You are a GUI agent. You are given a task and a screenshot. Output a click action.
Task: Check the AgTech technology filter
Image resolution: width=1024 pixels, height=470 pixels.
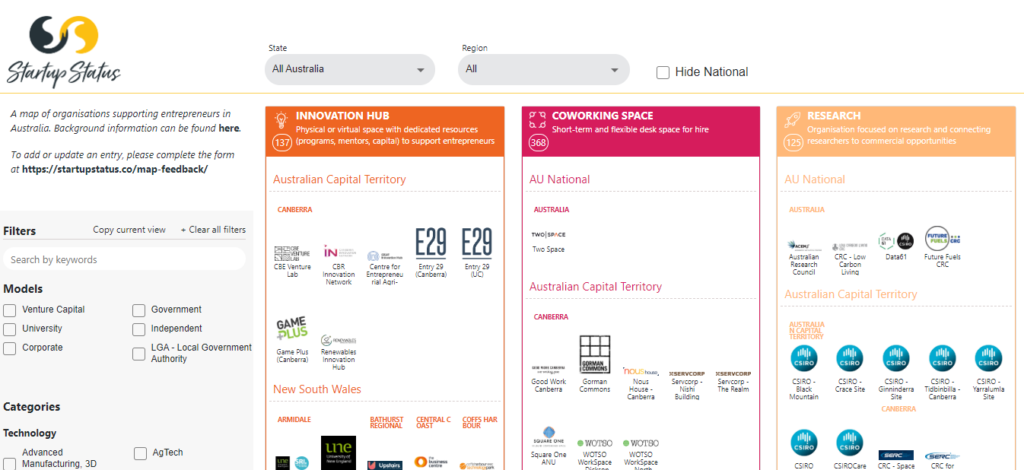tap(140, 453)
